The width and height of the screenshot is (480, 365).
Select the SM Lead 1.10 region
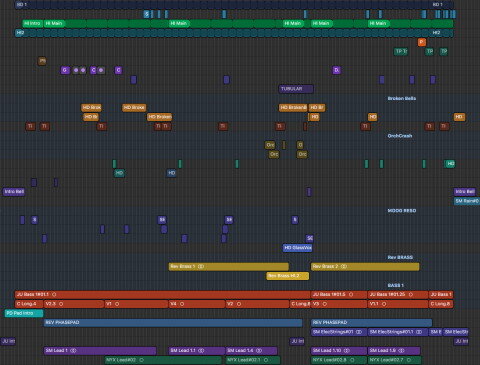point(339,351)
